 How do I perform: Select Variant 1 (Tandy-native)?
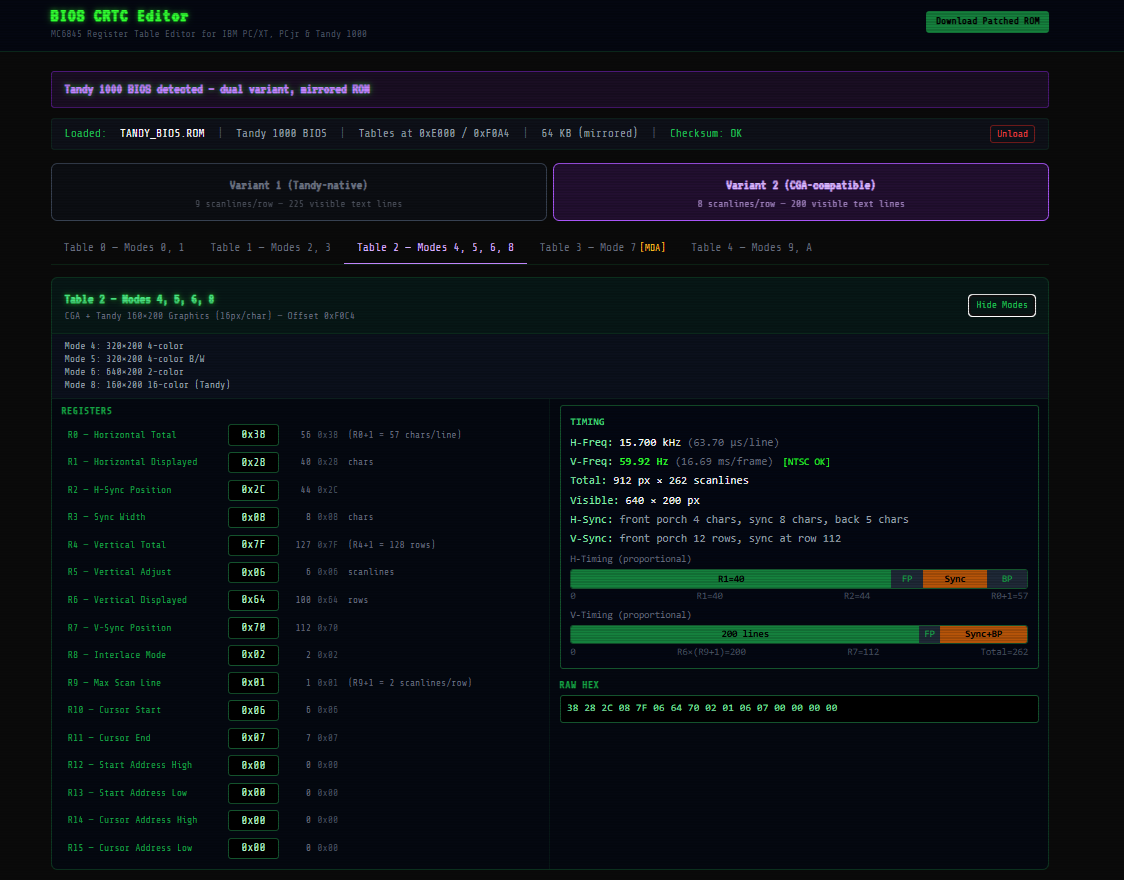(x=298, y=192)
